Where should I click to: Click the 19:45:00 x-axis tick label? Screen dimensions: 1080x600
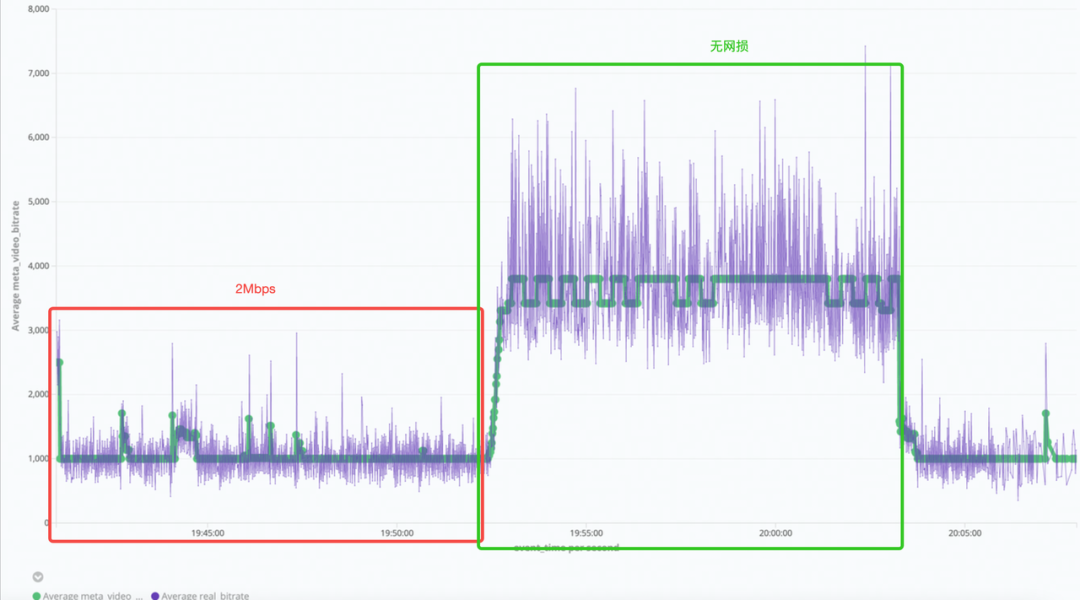tap(207, 534)
